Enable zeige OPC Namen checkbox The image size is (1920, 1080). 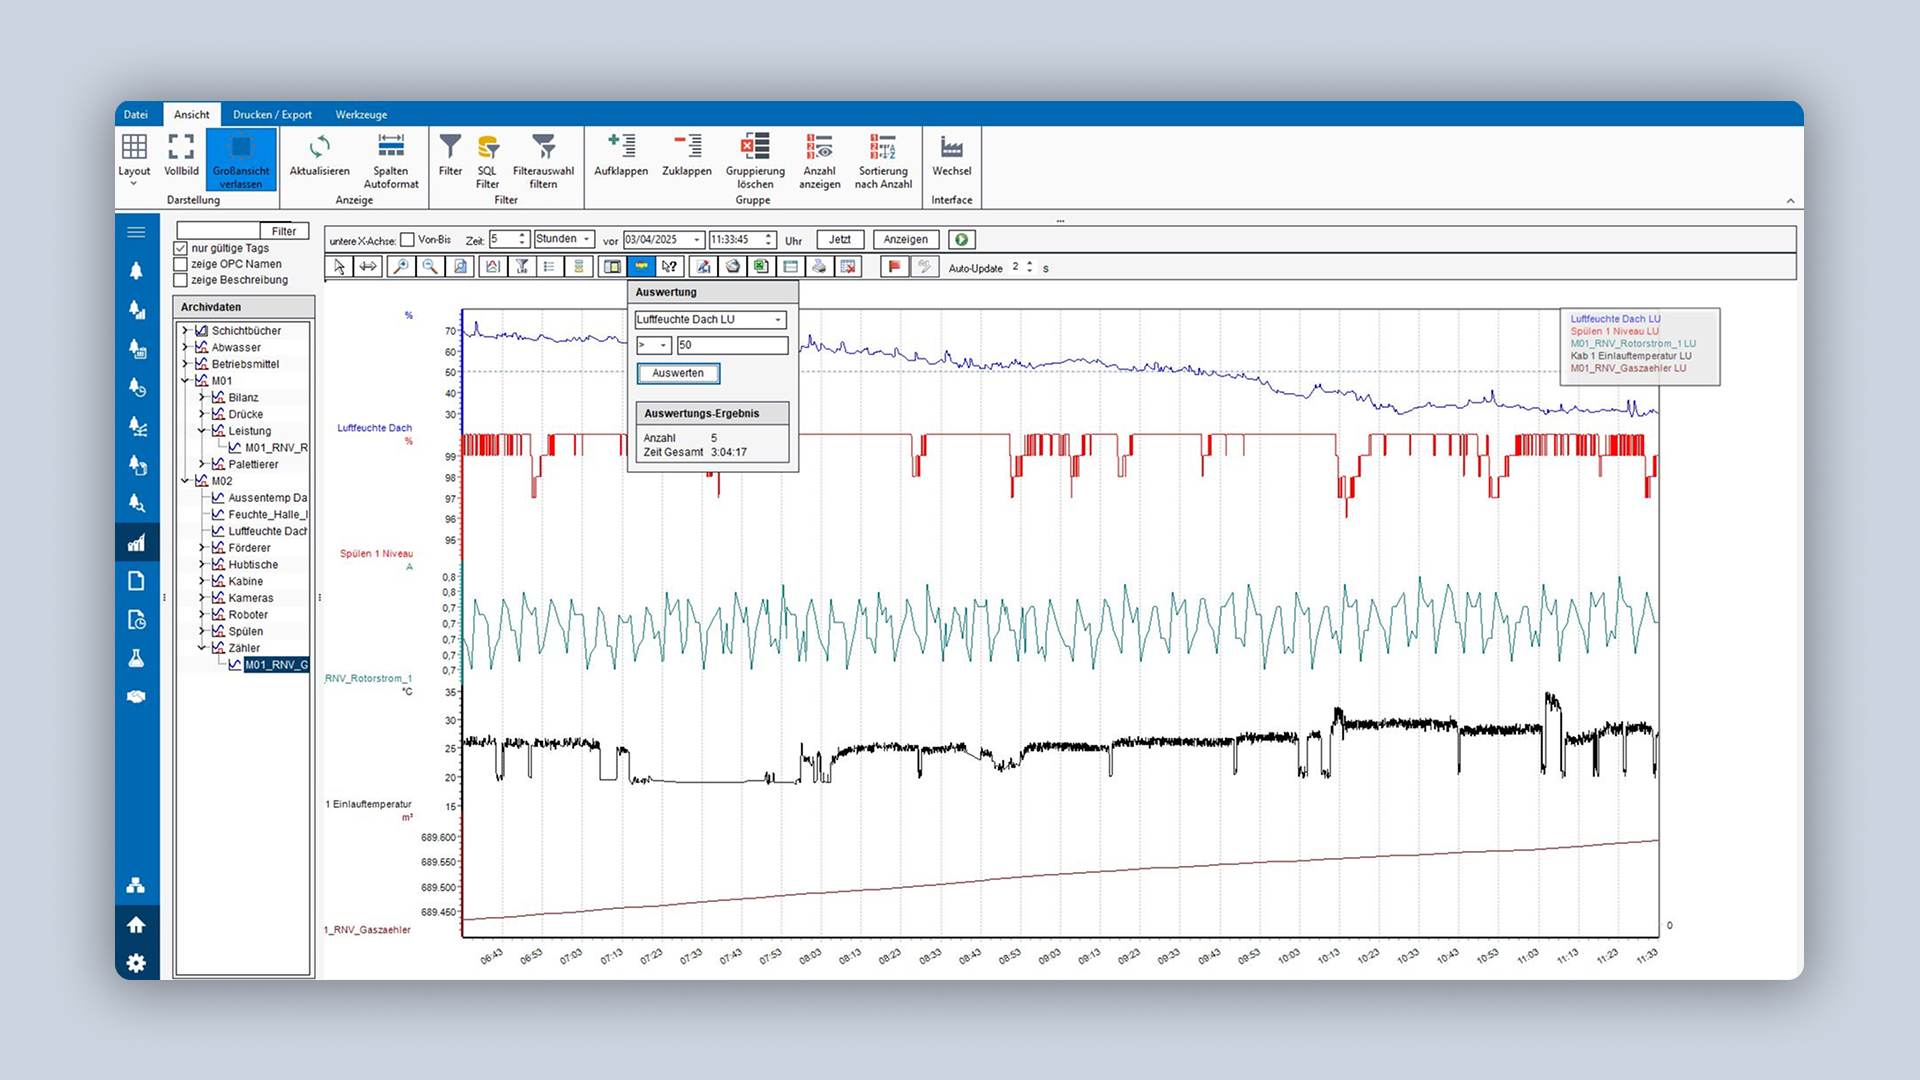[181, 264]
